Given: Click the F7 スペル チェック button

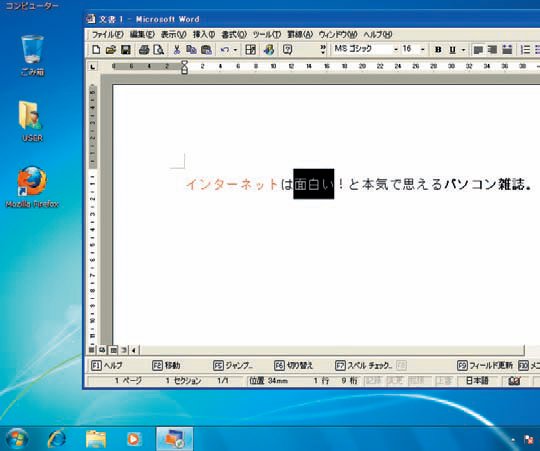Looking at the screenshot, I should [364, 365].
